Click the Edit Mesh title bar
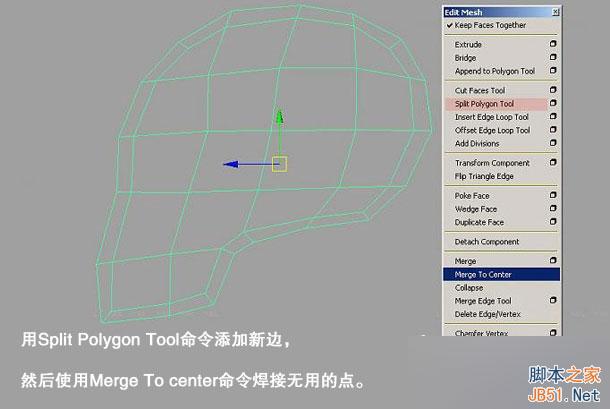Screen dimensions: 610x409 click(x=502, y=12)
